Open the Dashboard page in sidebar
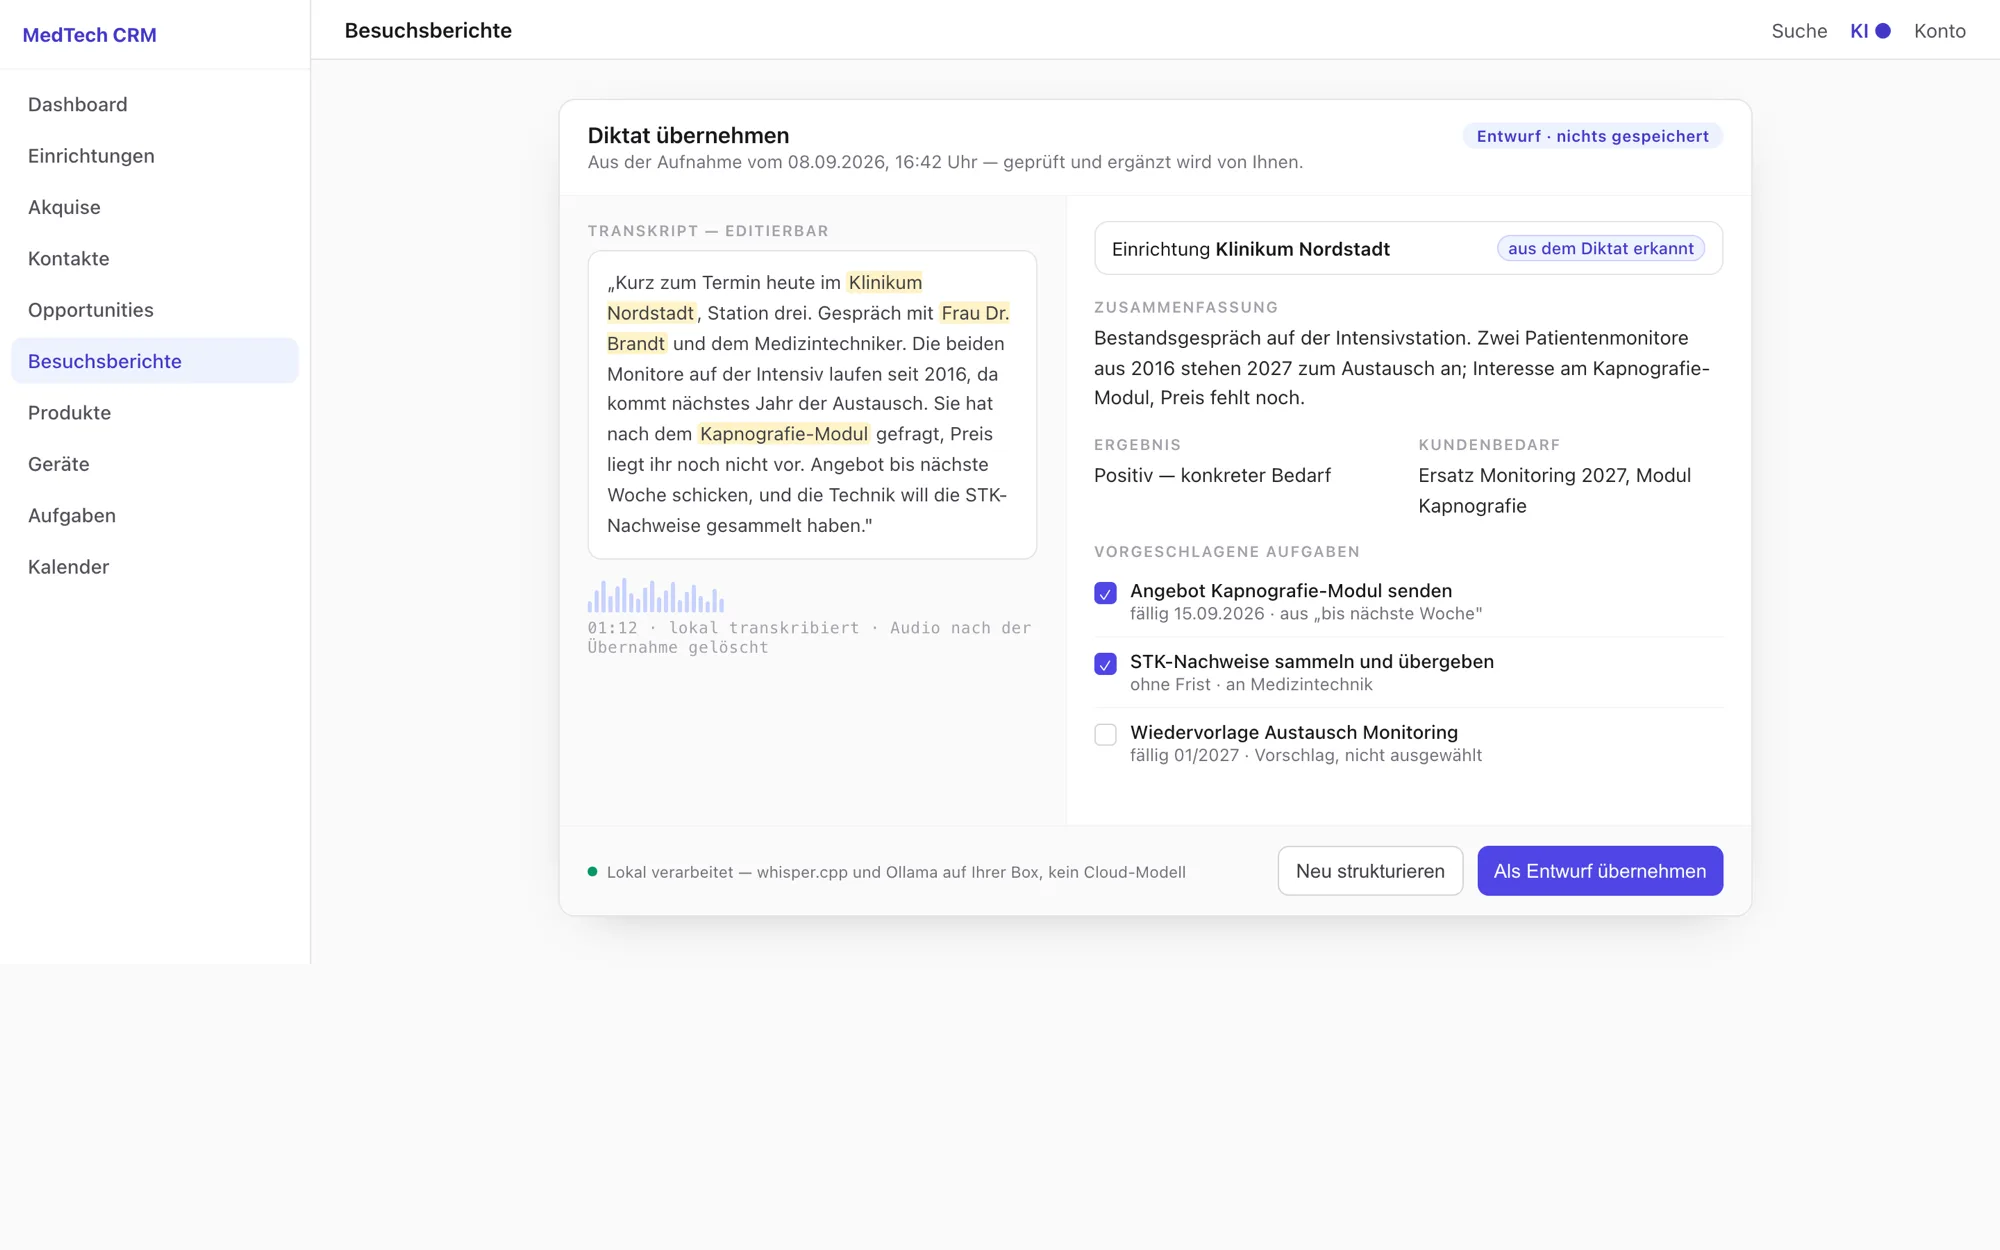This screenshot has height=1250, width=2000. coord(155,104)
